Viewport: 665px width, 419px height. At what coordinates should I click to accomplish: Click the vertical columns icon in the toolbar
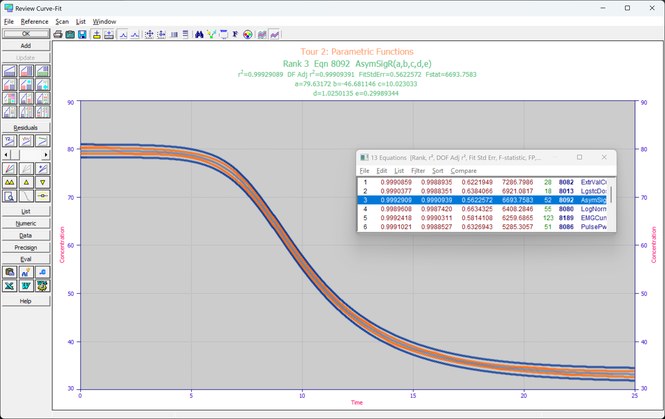pos(174,34)
